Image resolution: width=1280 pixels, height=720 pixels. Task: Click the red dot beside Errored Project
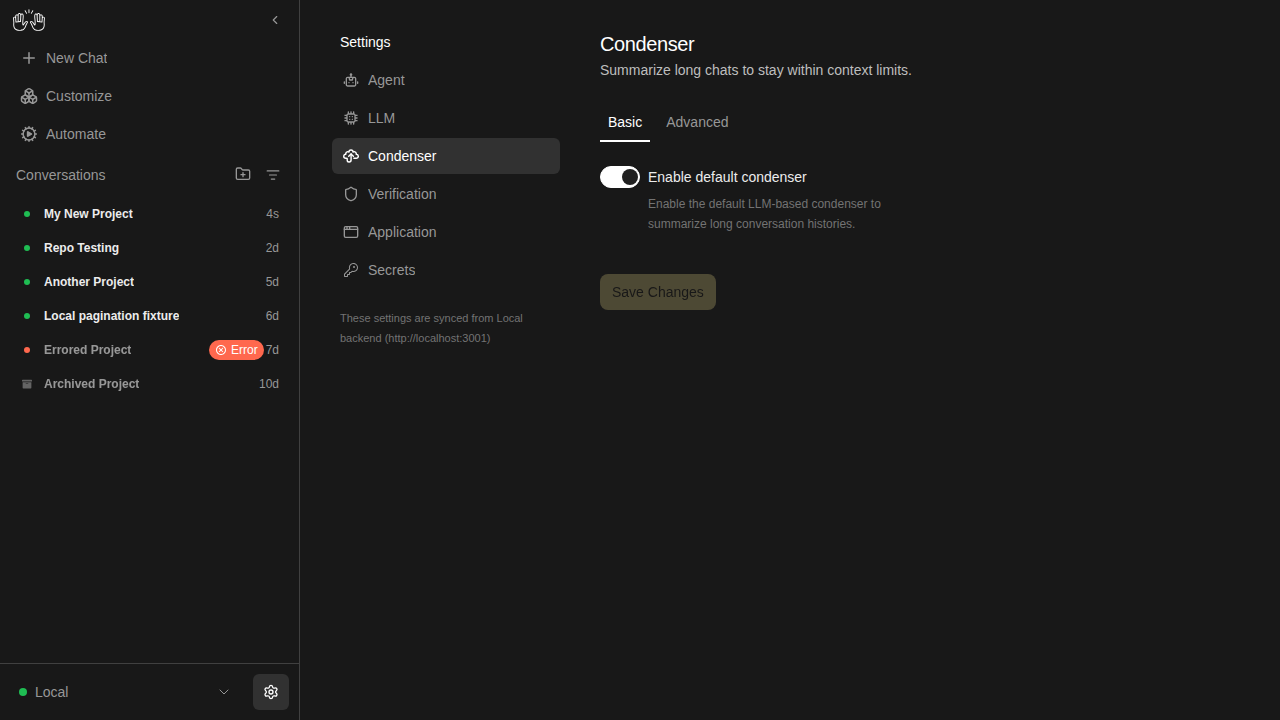27,350
